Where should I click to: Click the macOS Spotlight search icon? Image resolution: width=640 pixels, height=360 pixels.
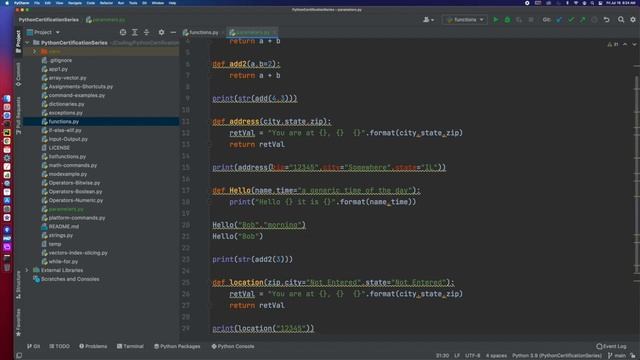[592, 3]
